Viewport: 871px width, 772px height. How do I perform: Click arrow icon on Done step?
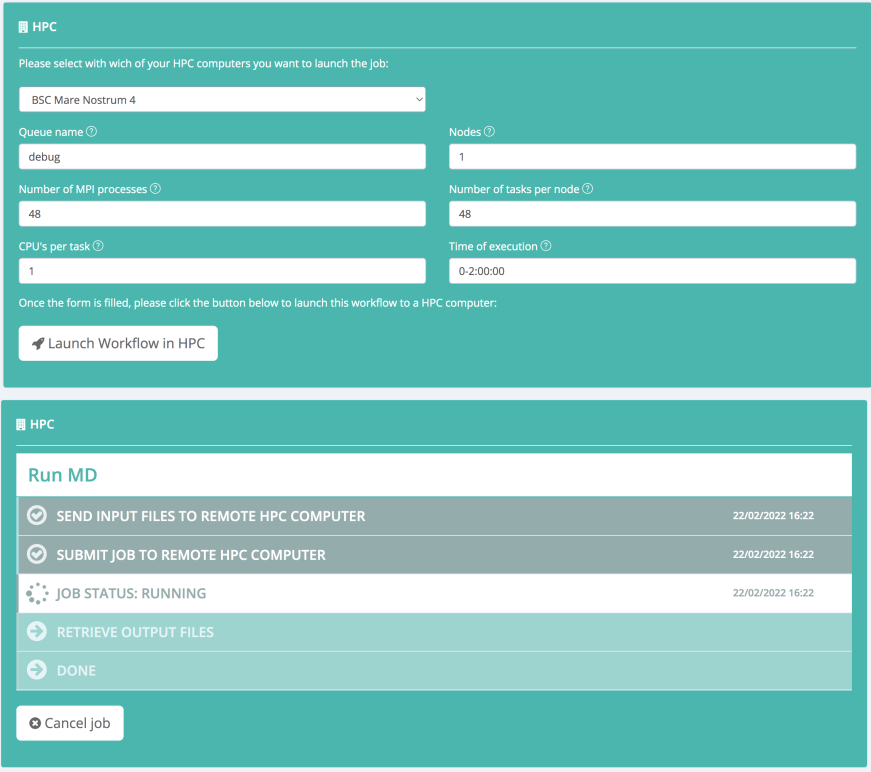(37, 670)
